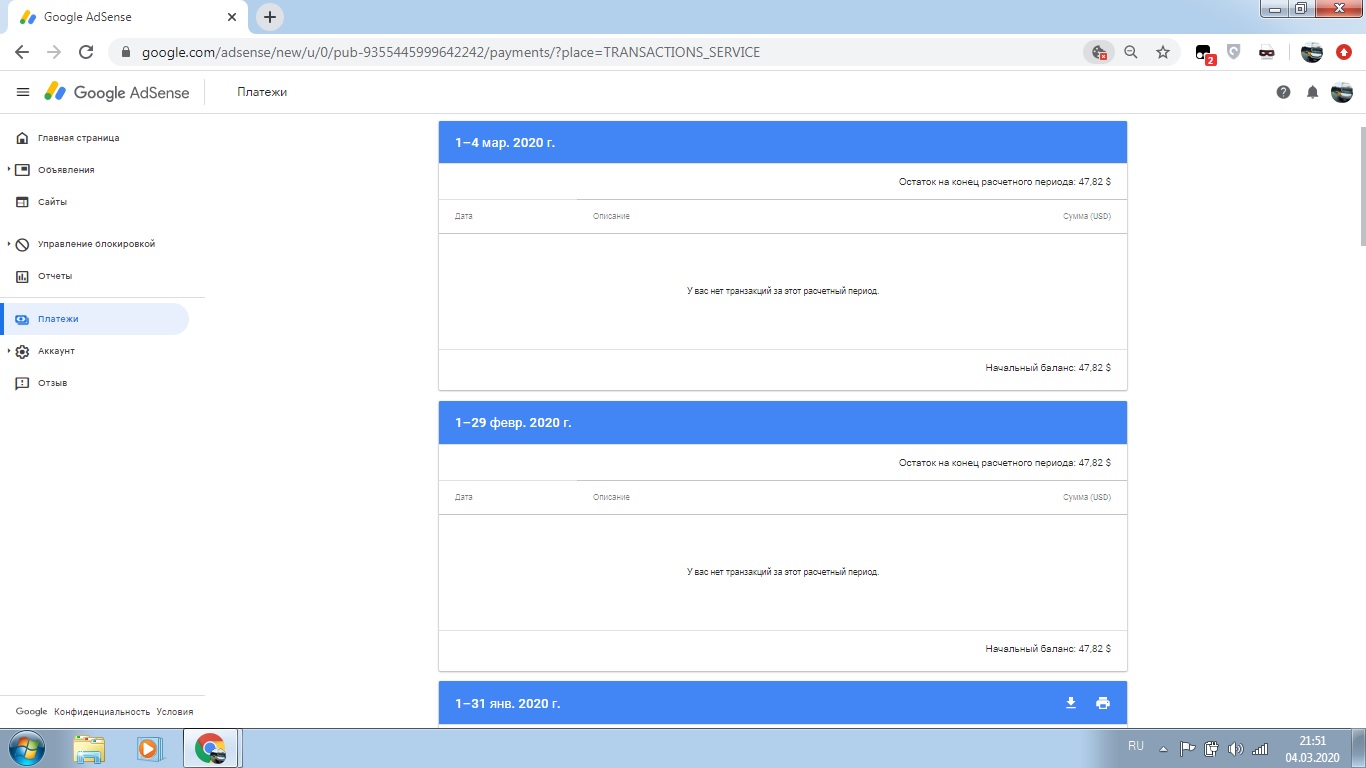Download the January 2020 statement
Viewport: 1366px width, 768px height.
1071,703
